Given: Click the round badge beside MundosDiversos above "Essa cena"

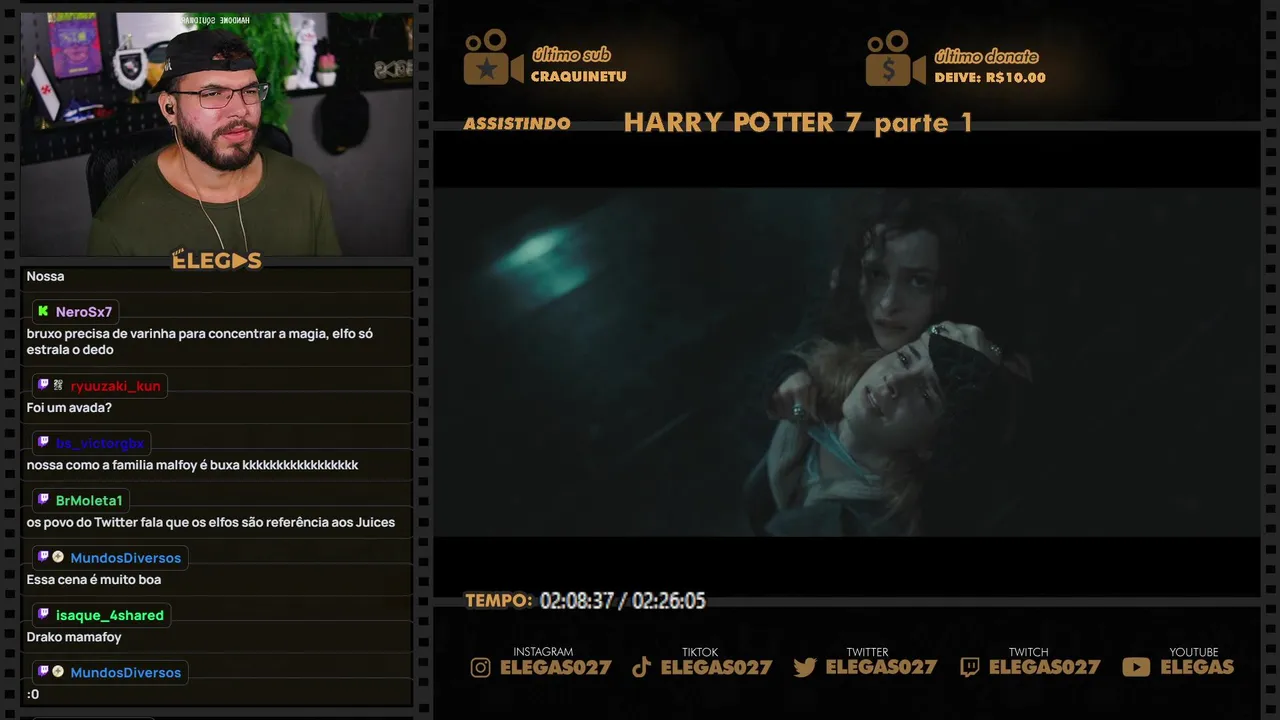Looking at the screenshot, I should click(58, 556).
